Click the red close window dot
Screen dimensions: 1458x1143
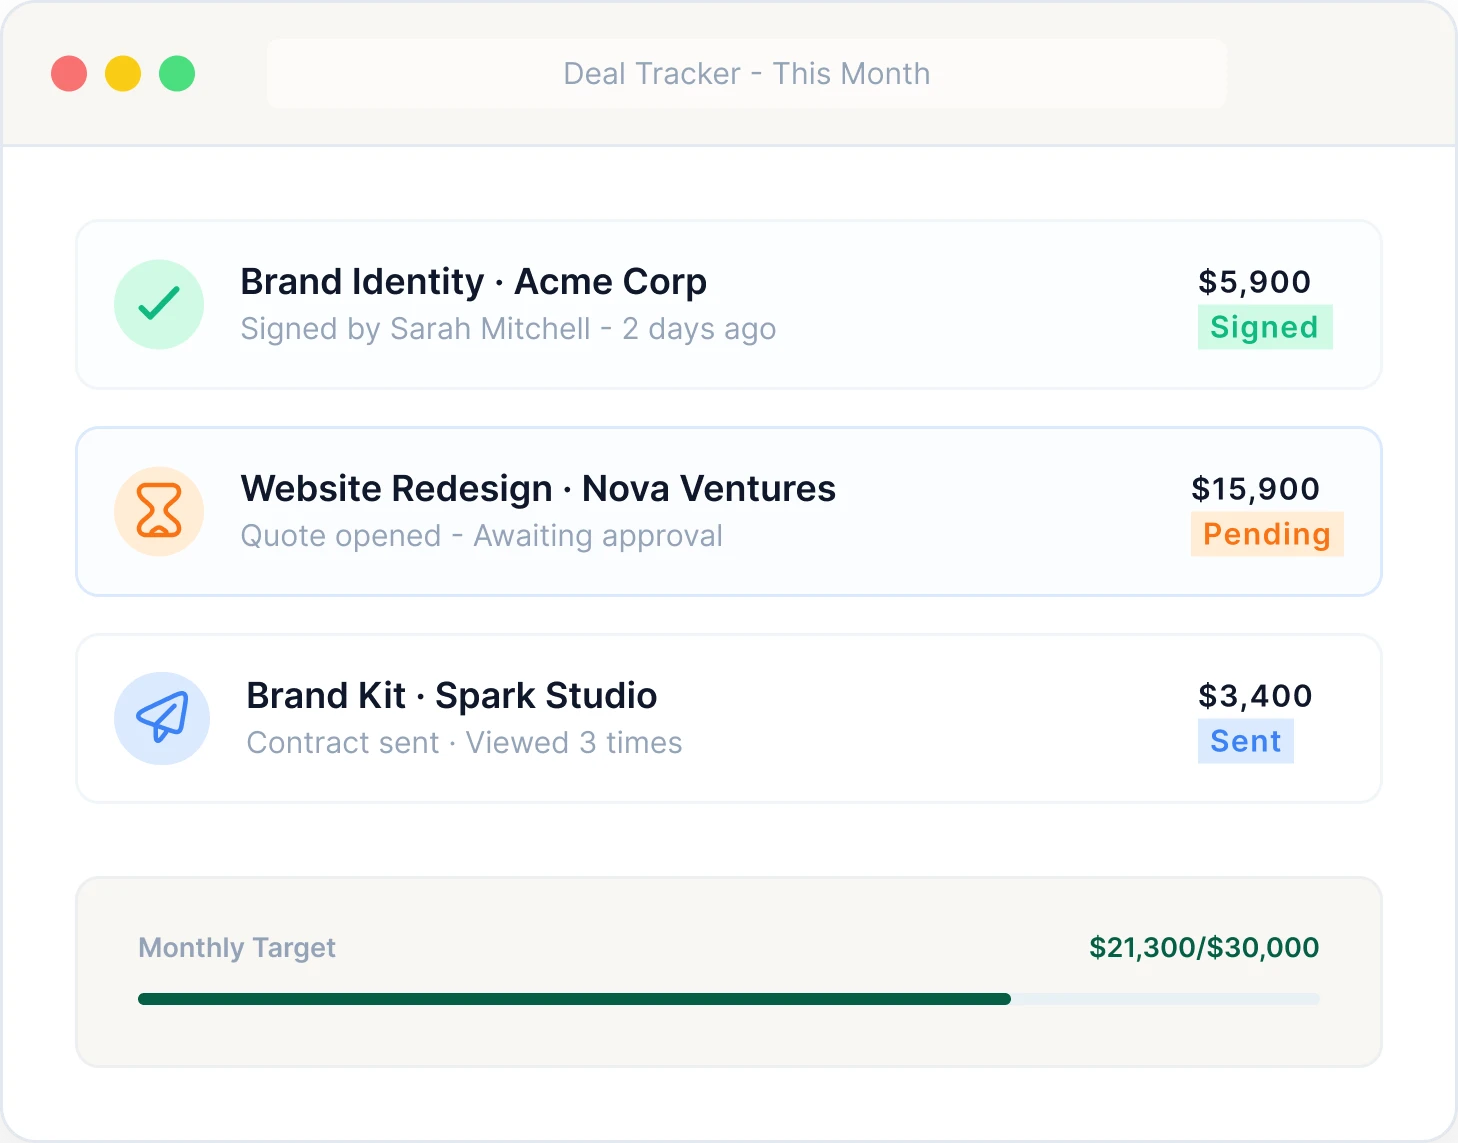69,74
